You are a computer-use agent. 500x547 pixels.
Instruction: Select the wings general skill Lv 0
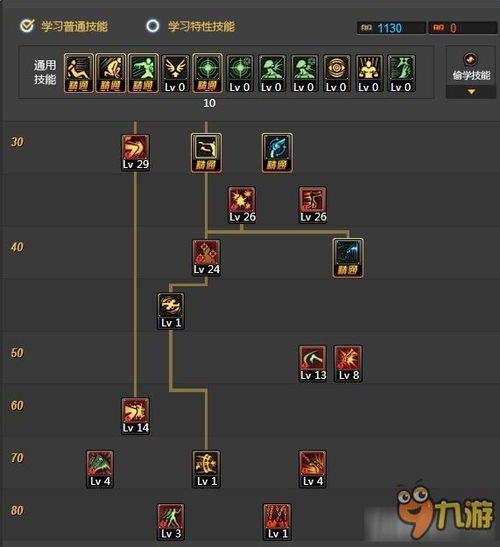tap(175, 73)
